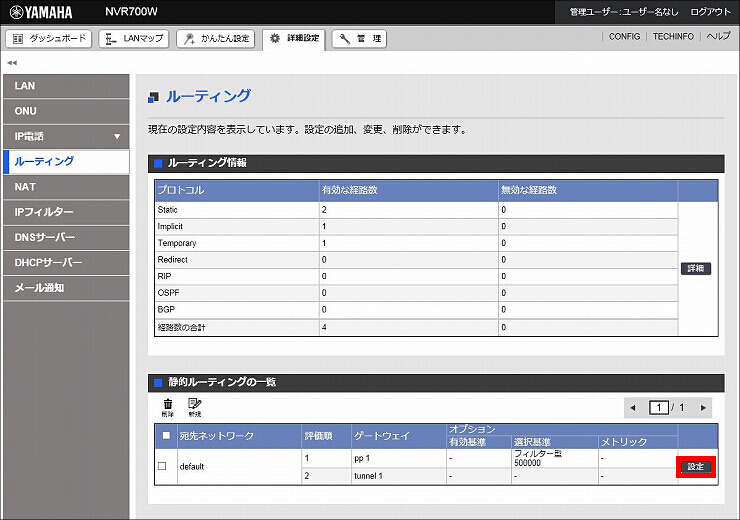Viewport: 740px width, 520px height.
Task: Click the かんたん設定 wand icon
Action: pyautogui.click(x=189, y=39)
